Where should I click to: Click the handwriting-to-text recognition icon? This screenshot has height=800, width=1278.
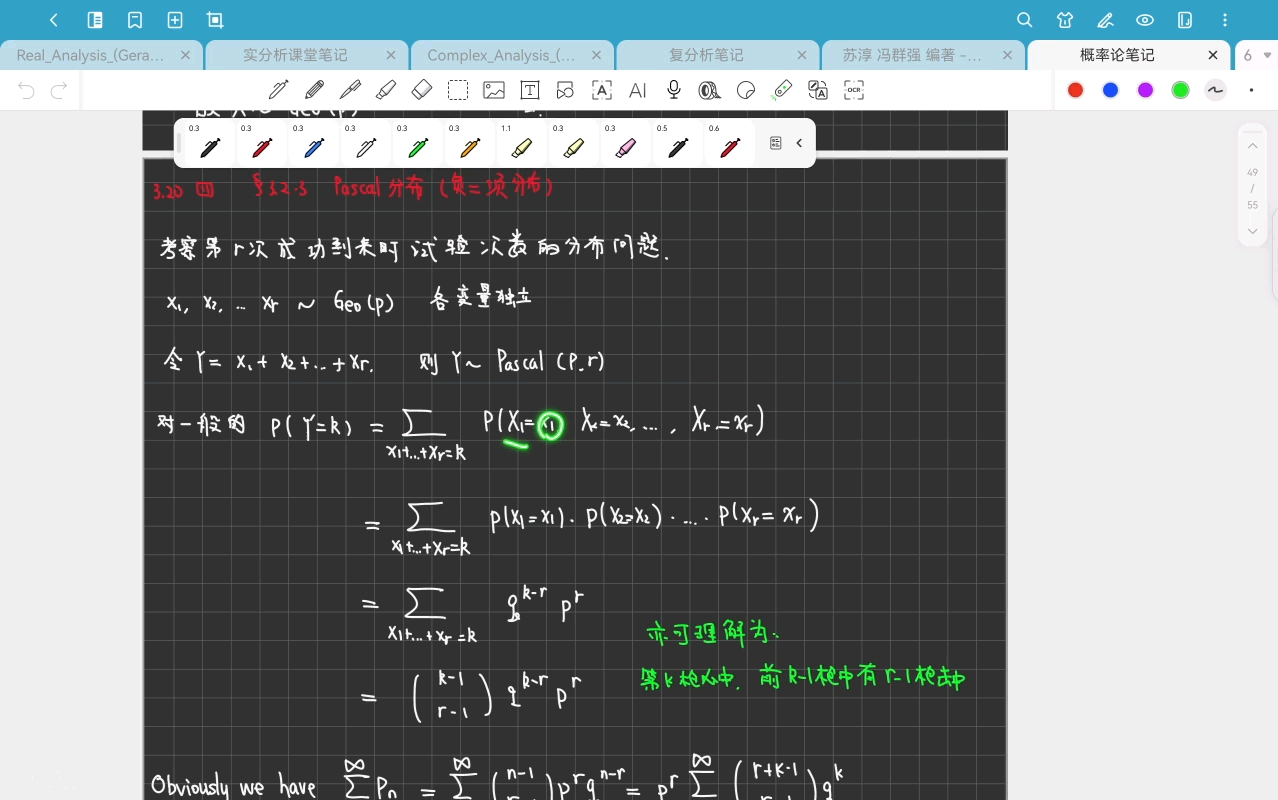(x=602, y=90)
